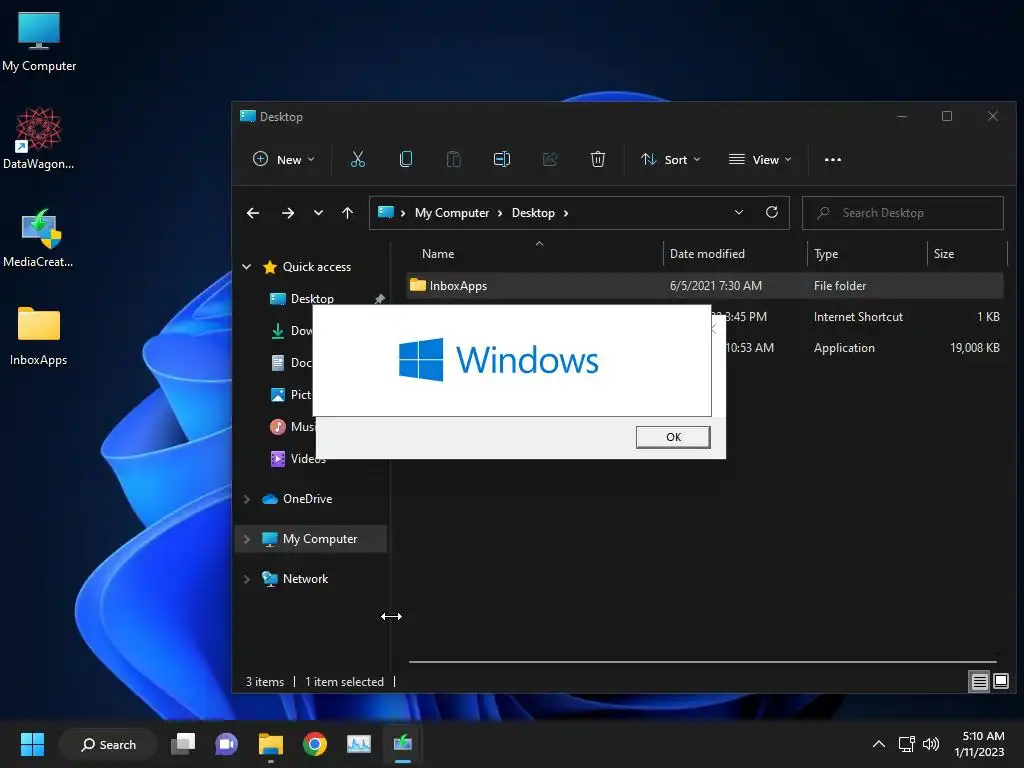Click the taskbar Search button
Image resolution: width=1024 pixels, height=768 pixels.
coord(108,744)
